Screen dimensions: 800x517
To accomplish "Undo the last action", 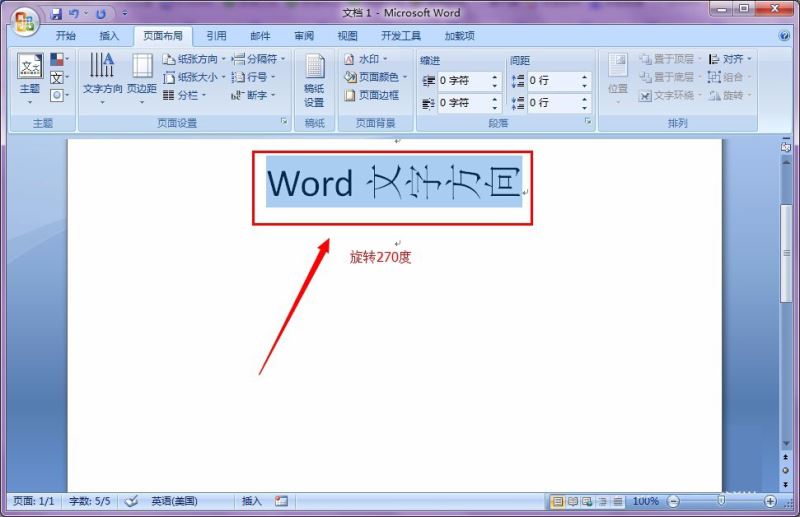I will (74, 14).
